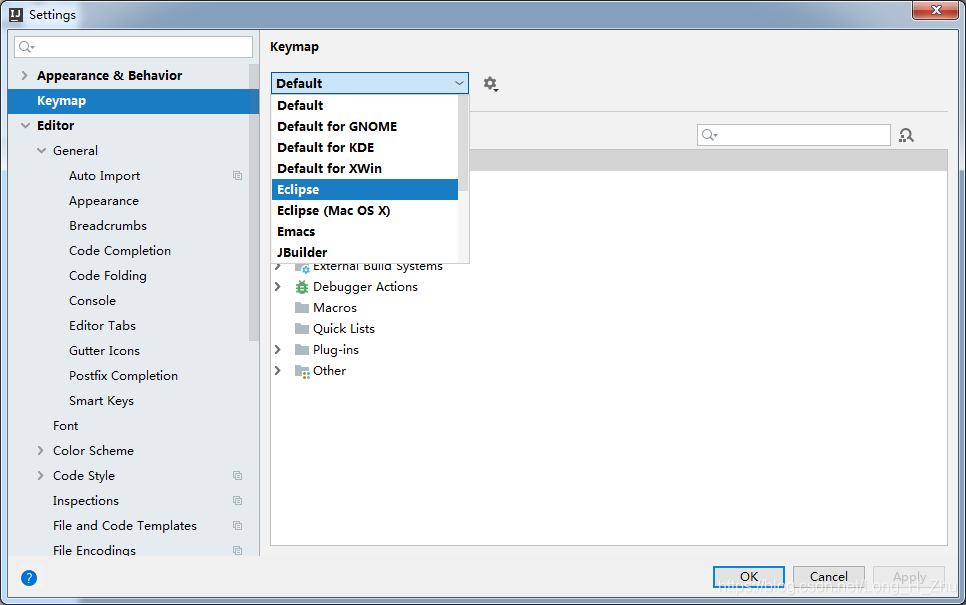Click Find Actions by Shortcut icon
Image resolution: width=966 pixels, height=605 pixels.
(x=906, y=135)
